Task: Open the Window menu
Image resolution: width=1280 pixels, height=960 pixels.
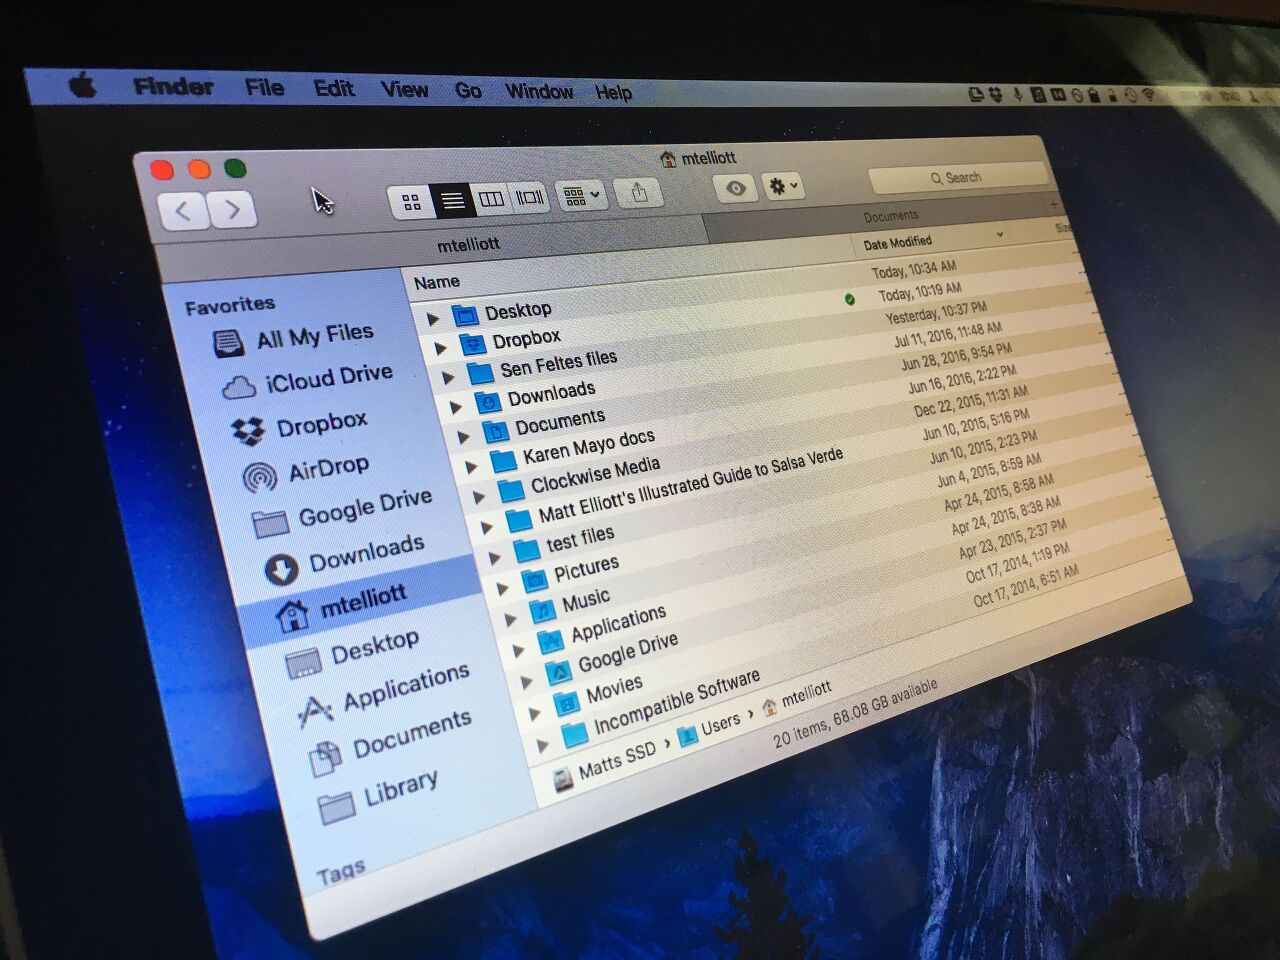Action: pos(538,92)
